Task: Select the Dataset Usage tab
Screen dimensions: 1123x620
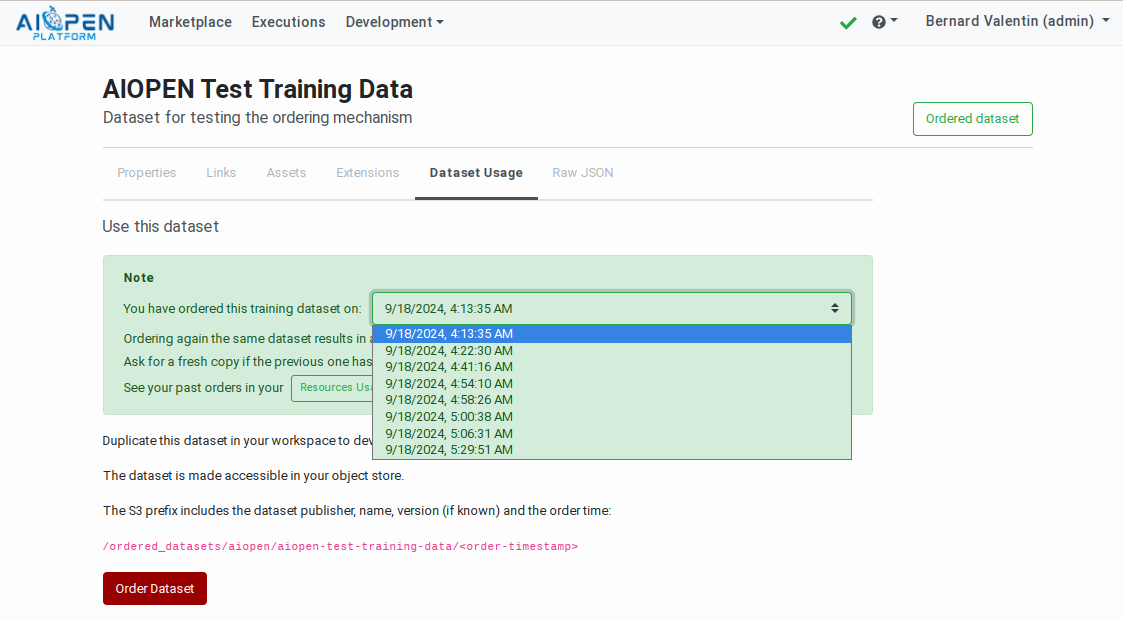Action: tap(476, 173)
